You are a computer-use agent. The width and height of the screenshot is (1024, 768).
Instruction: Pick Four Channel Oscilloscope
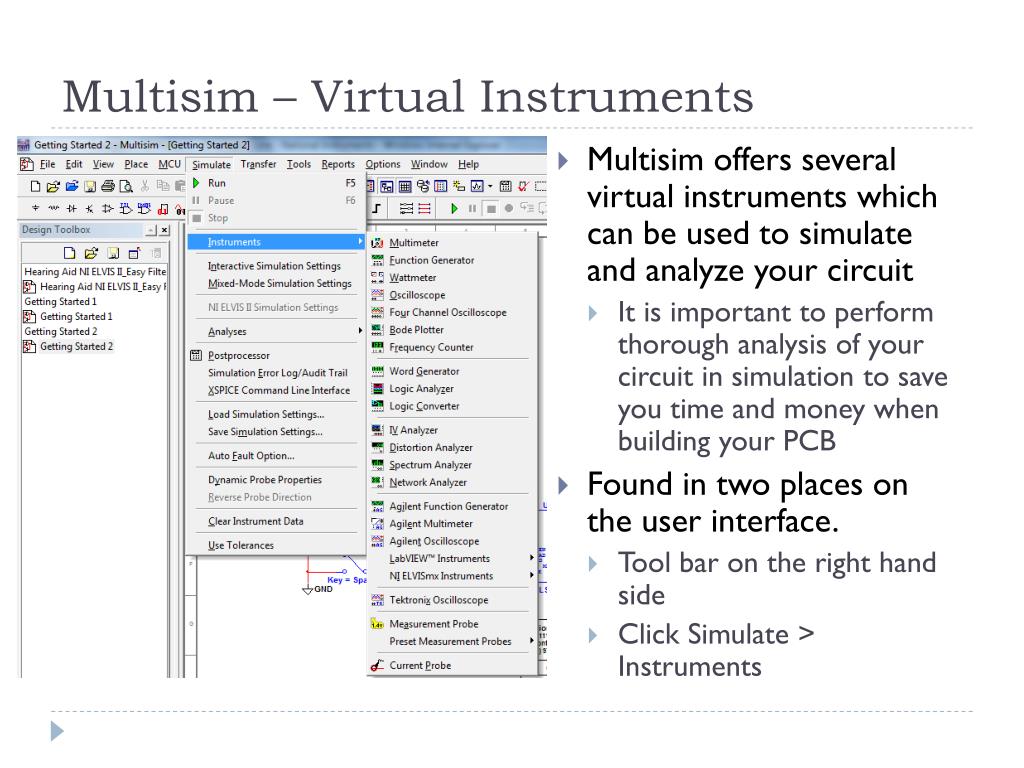coord(452,312)
